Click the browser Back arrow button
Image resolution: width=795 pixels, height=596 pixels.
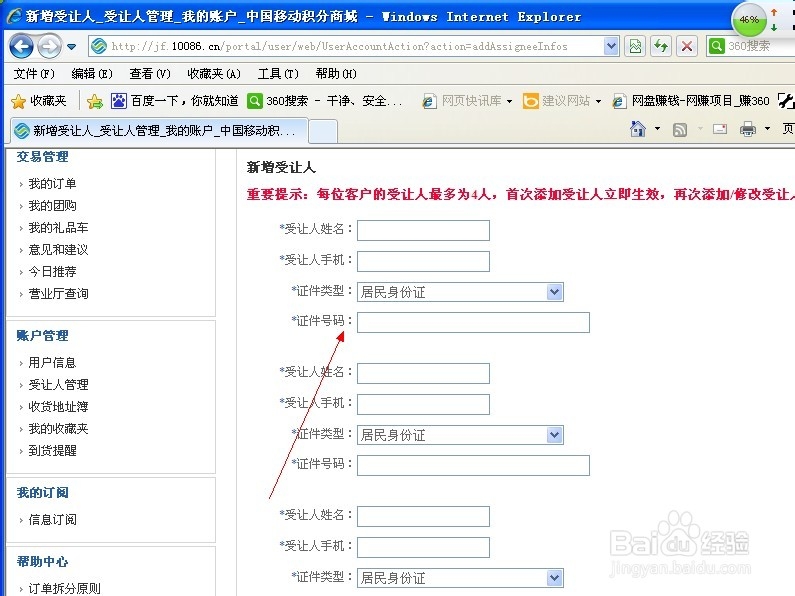[21, 47]
